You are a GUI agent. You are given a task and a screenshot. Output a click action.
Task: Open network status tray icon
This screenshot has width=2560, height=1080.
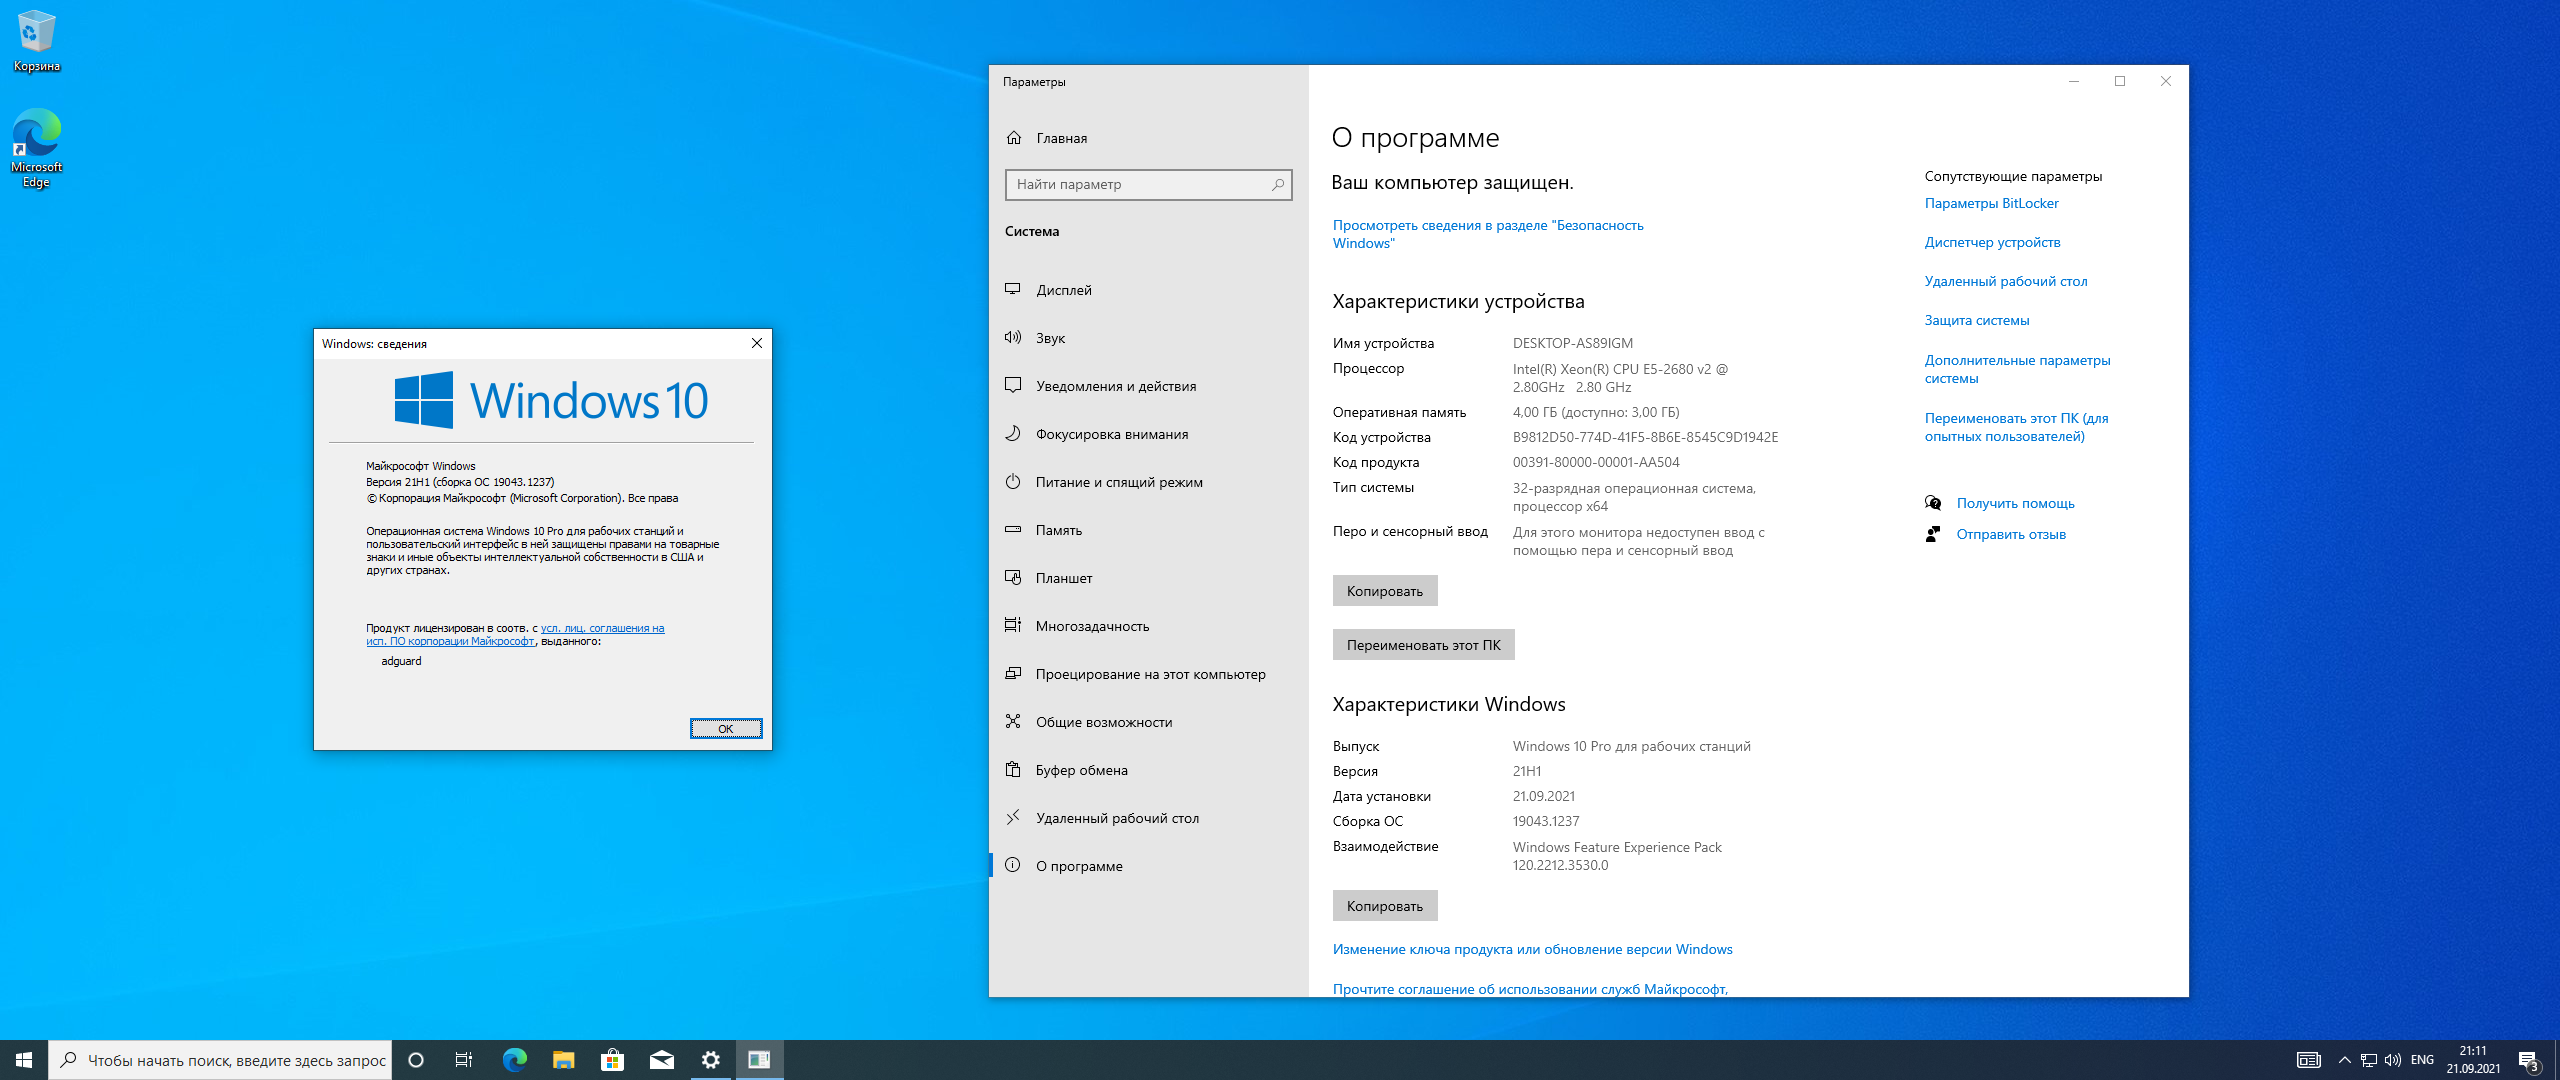[x=2368, y=1060]
